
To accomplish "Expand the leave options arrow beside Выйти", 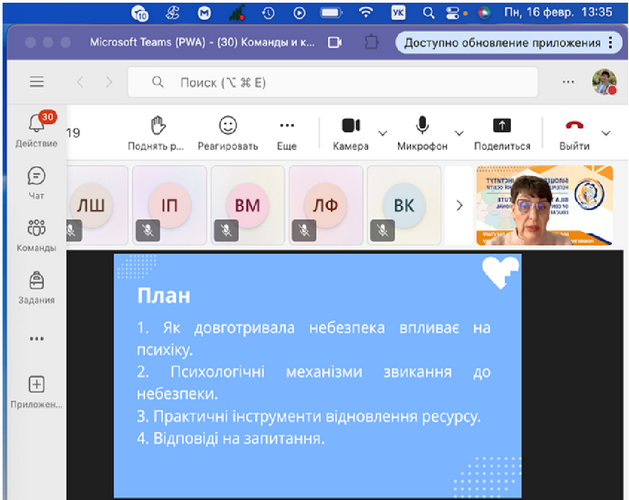I will [606, 132].
